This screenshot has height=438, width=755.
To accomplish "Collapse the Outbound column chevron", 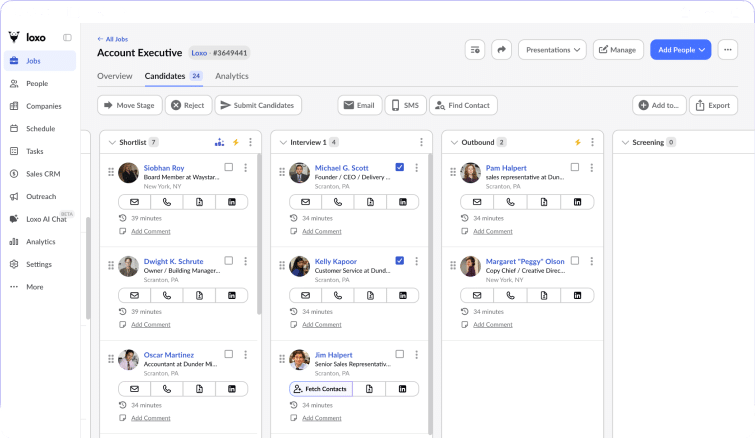I will click(x=454, y=142).
